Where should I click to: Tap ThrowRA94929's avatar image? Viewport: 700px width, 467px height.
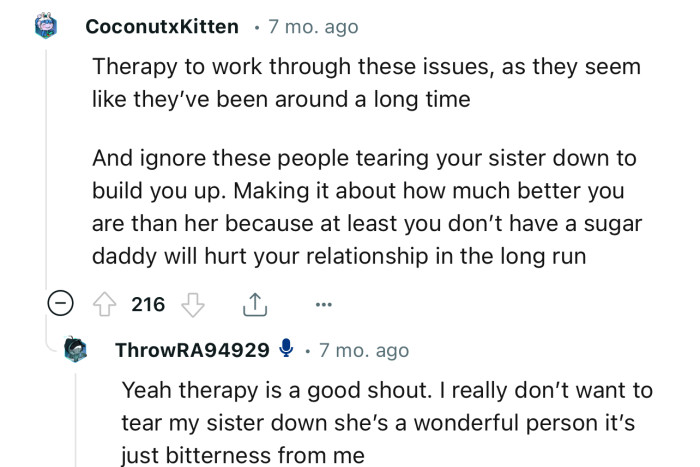click(77, 350)
